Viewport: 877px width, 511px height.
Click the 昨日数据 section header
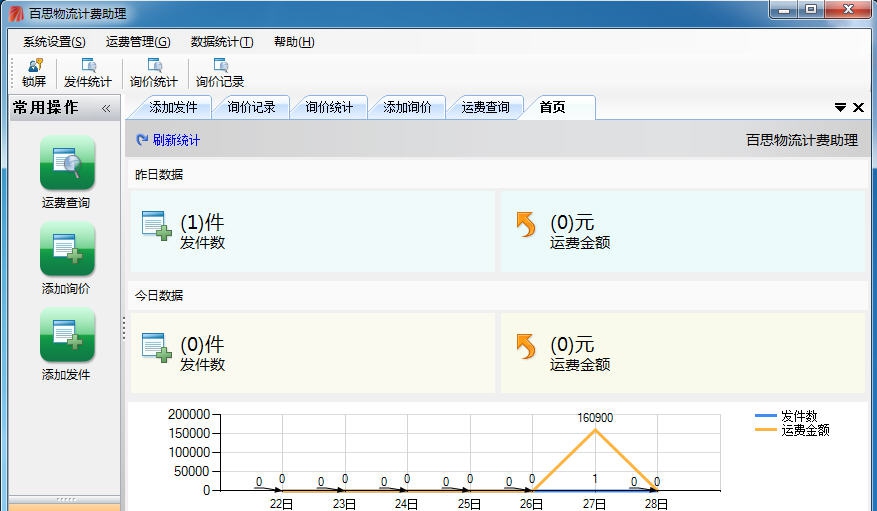159,175
